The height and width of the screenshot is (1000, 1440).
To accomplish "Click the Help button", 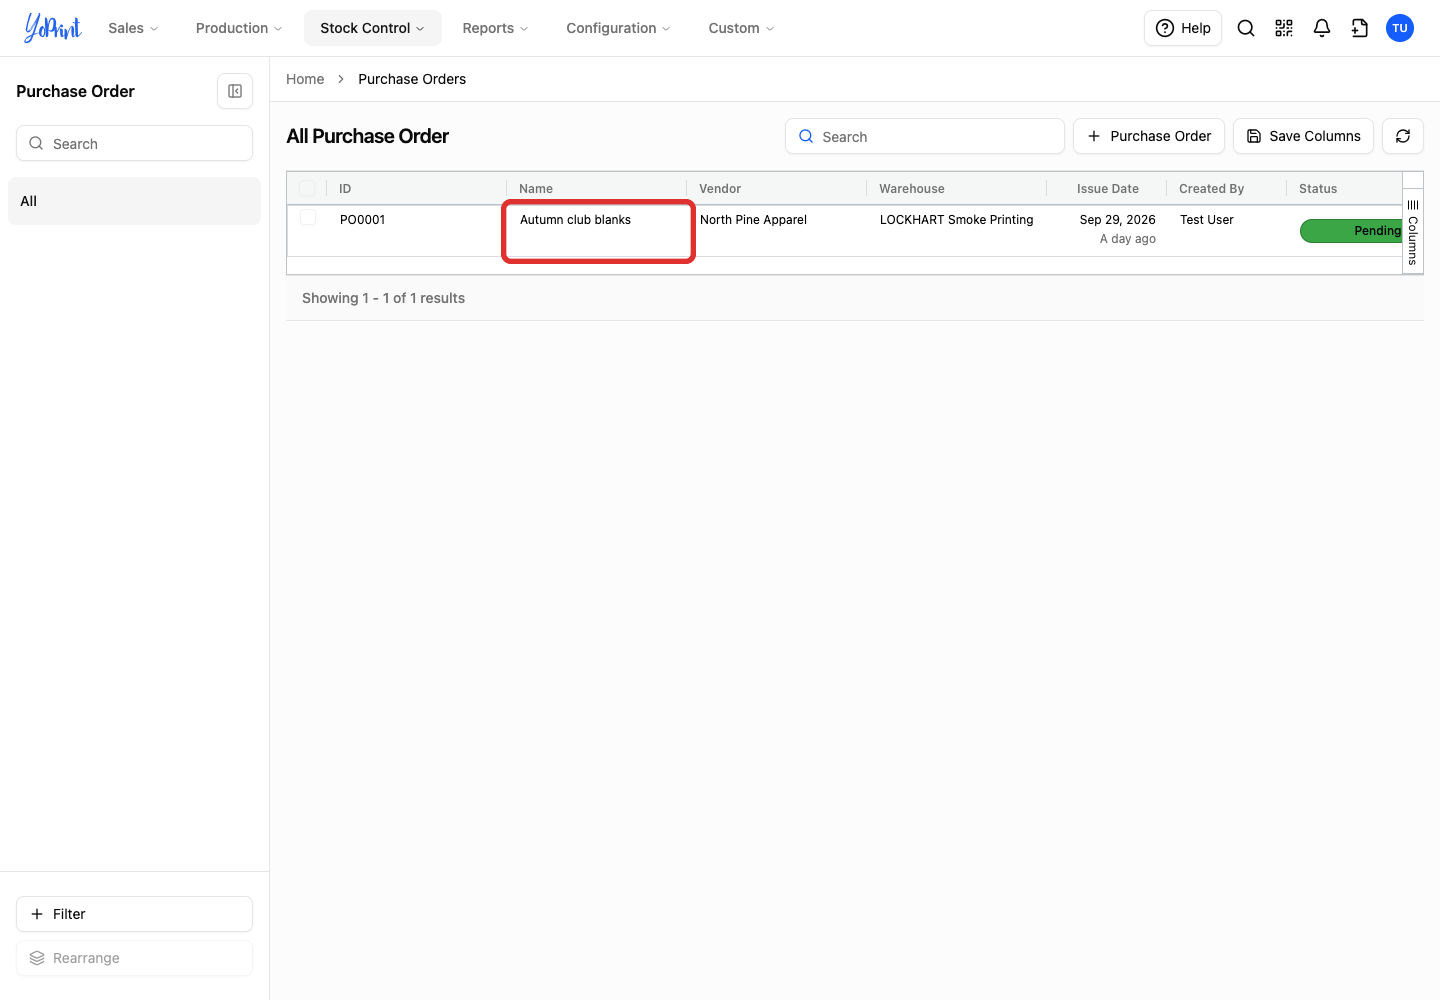I will point(1183,28).
